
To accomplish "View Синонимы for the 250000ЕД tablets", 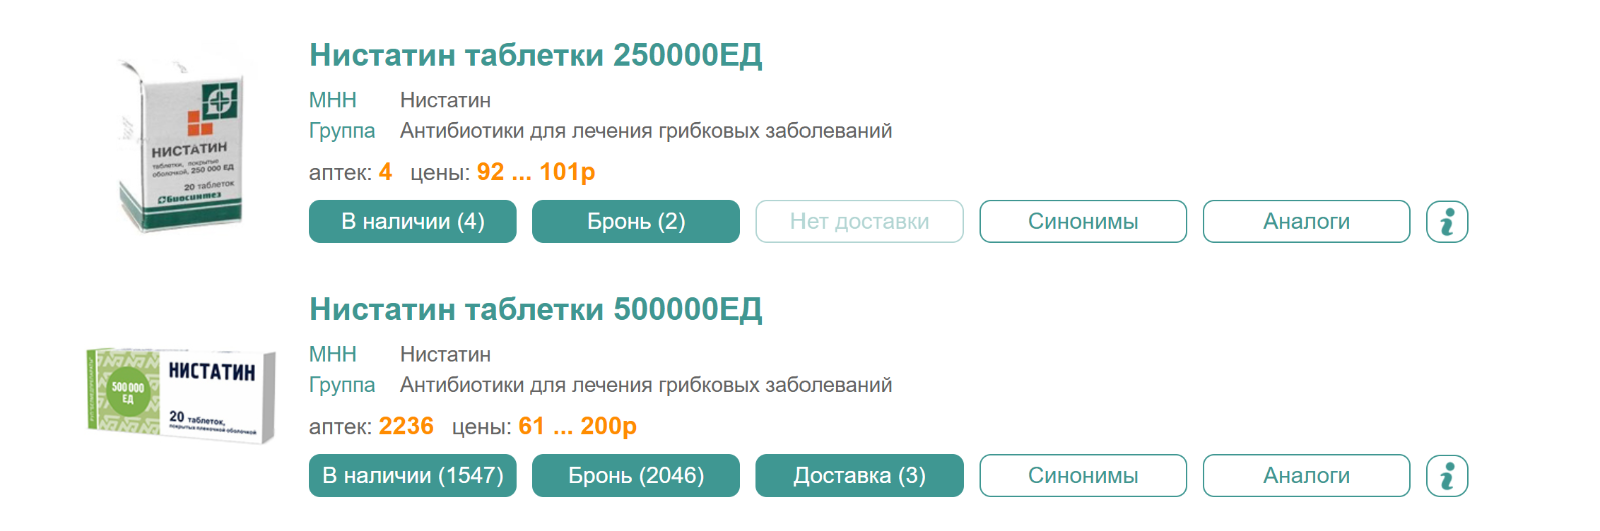I will (x=1083, y=221).
